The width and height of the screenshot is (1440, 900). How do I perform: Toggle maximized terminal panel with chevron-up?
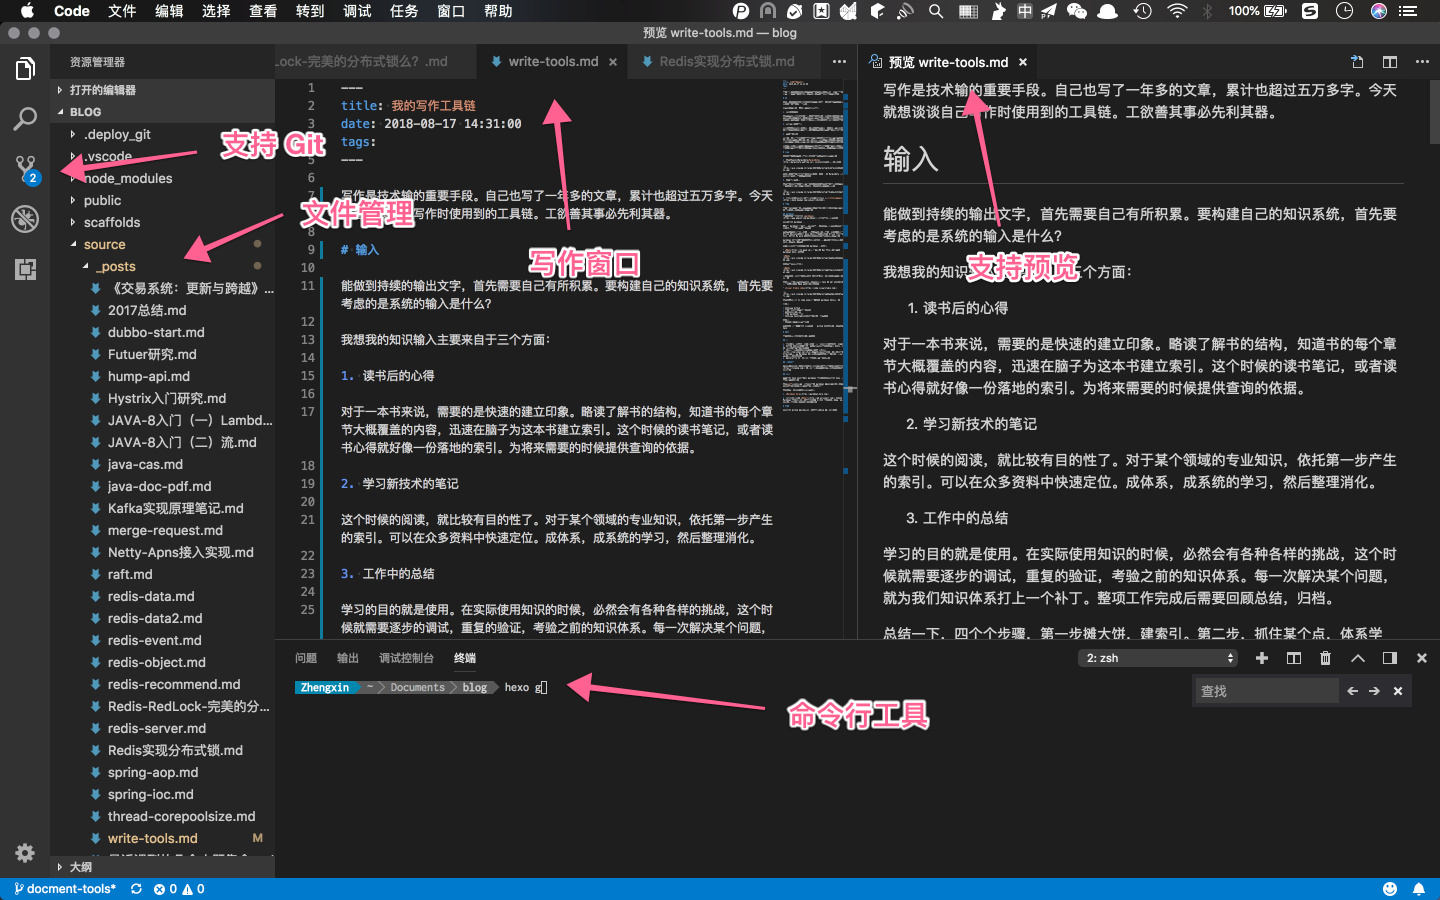(1357, 658)
